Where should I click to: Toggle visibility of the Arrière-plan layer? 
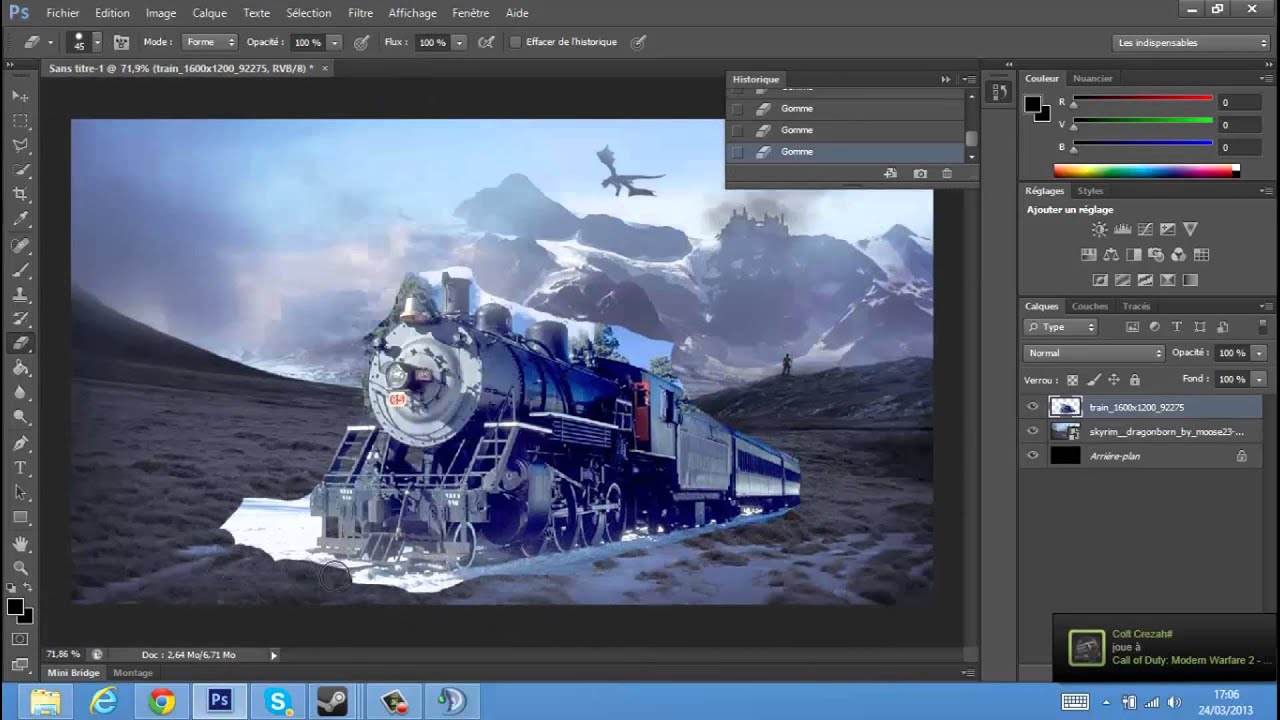tap(1033, 456)
